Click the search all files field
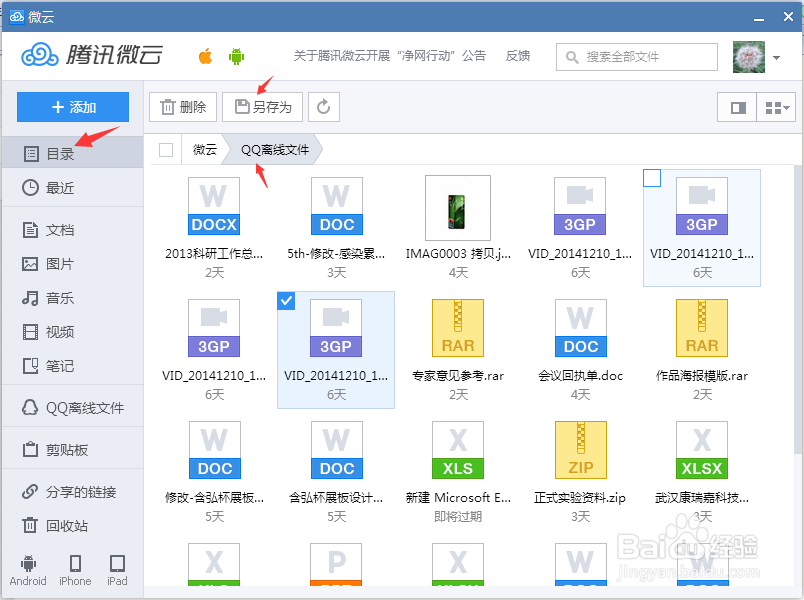804x600 pixels. tap(636, 56)
